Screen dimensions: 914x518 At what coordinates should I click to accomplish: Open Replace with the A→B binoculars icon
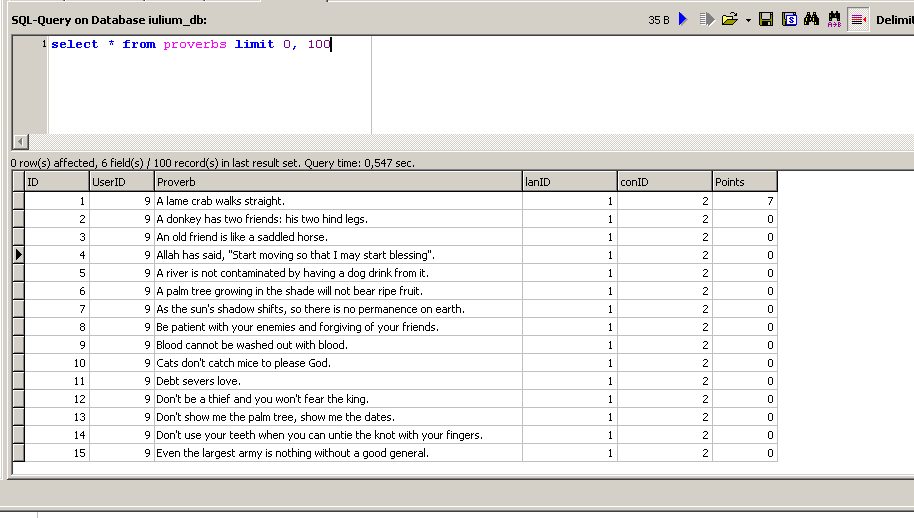(x=834, y=19)
